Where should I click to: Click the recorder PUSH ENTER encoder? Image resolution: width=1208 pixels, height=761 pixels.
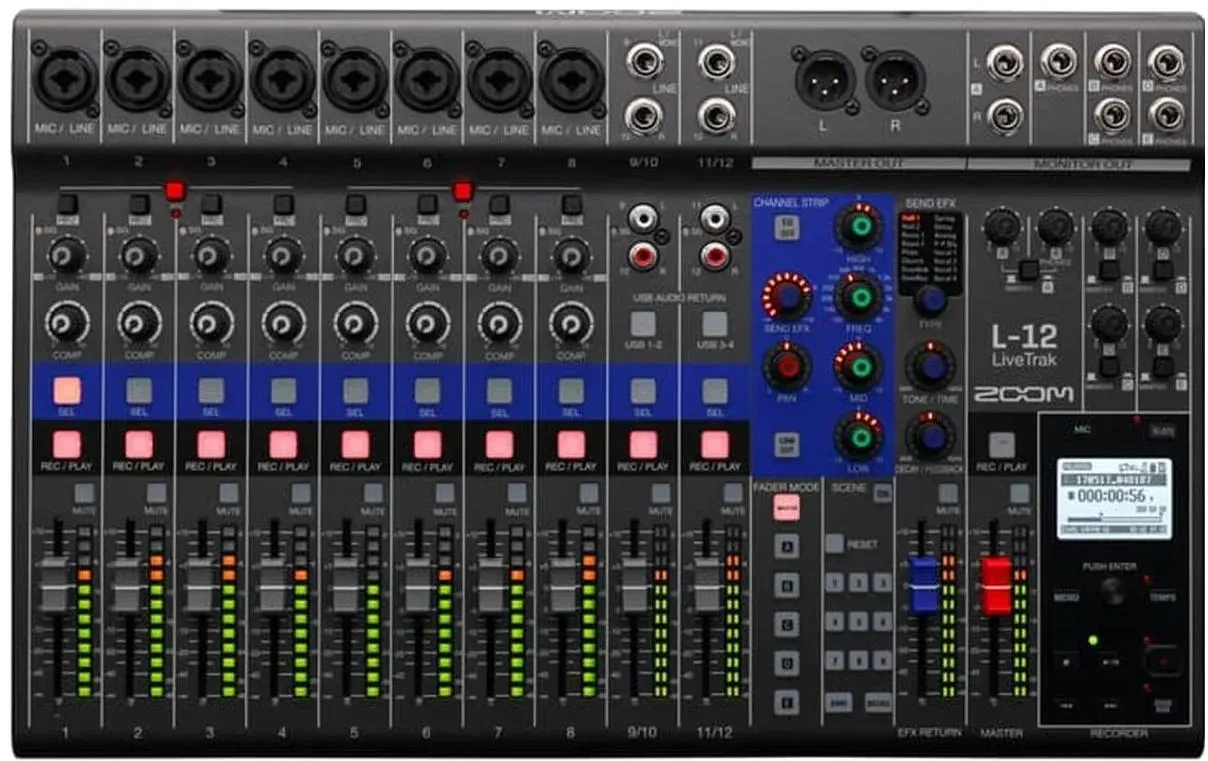pyautogui.click(x=1111, y=592)
